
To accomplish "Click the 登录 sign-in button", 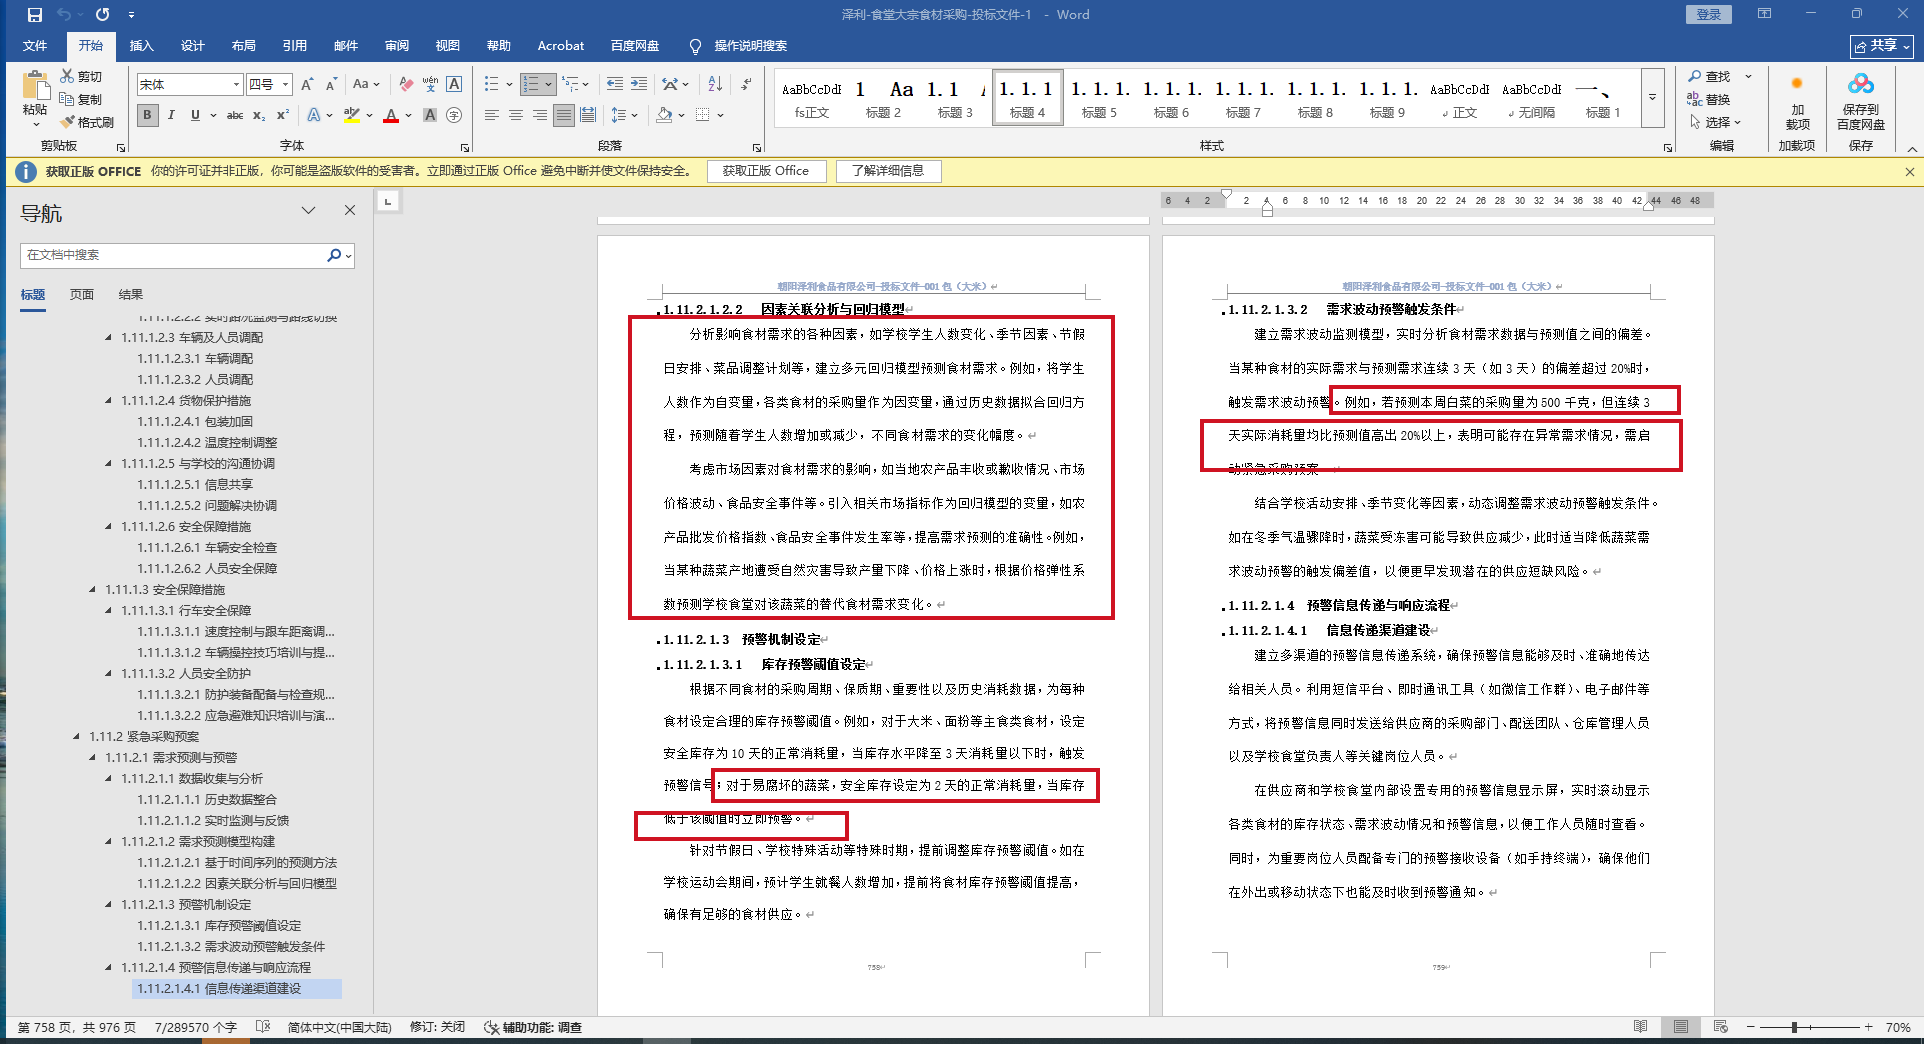I will (x=1708, y=14).
